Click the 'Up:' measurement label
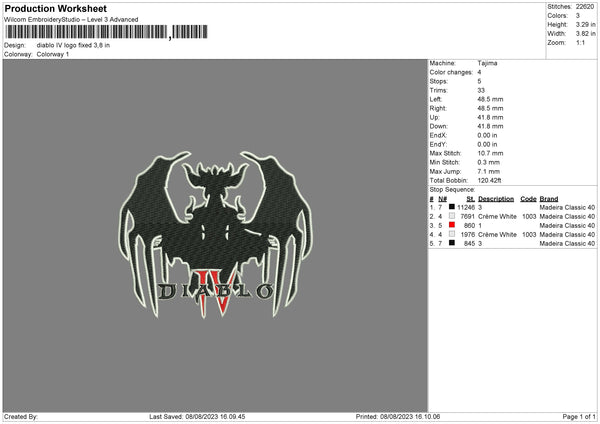 tap(434, 117)
